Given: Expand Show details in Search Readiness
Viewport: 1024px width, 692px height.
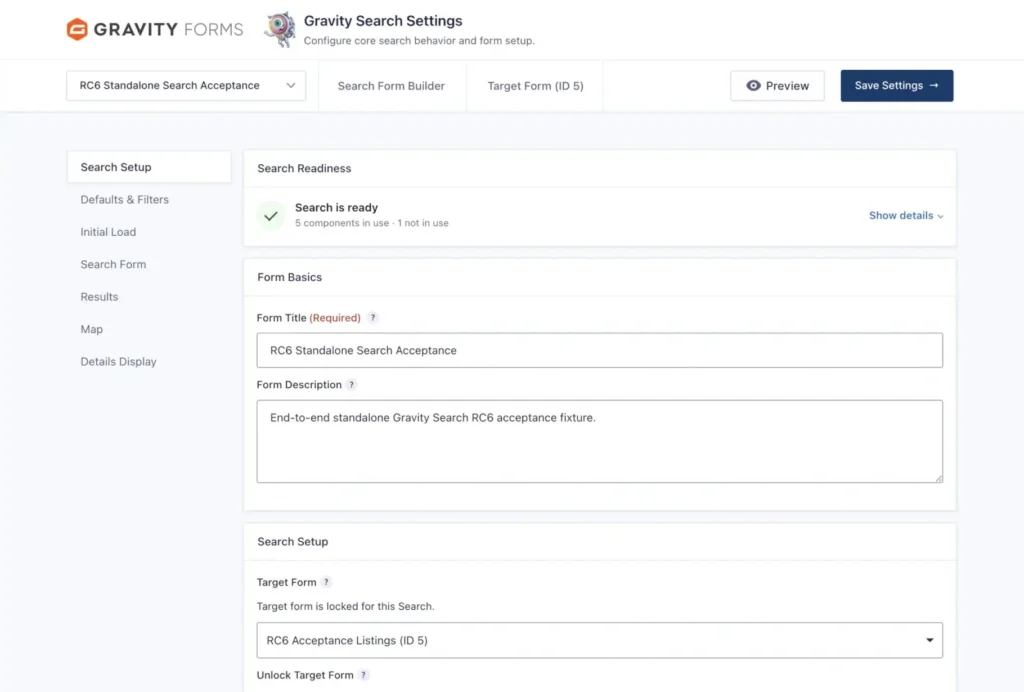Looking at the screenshot, I should click(x=906, y=215).
